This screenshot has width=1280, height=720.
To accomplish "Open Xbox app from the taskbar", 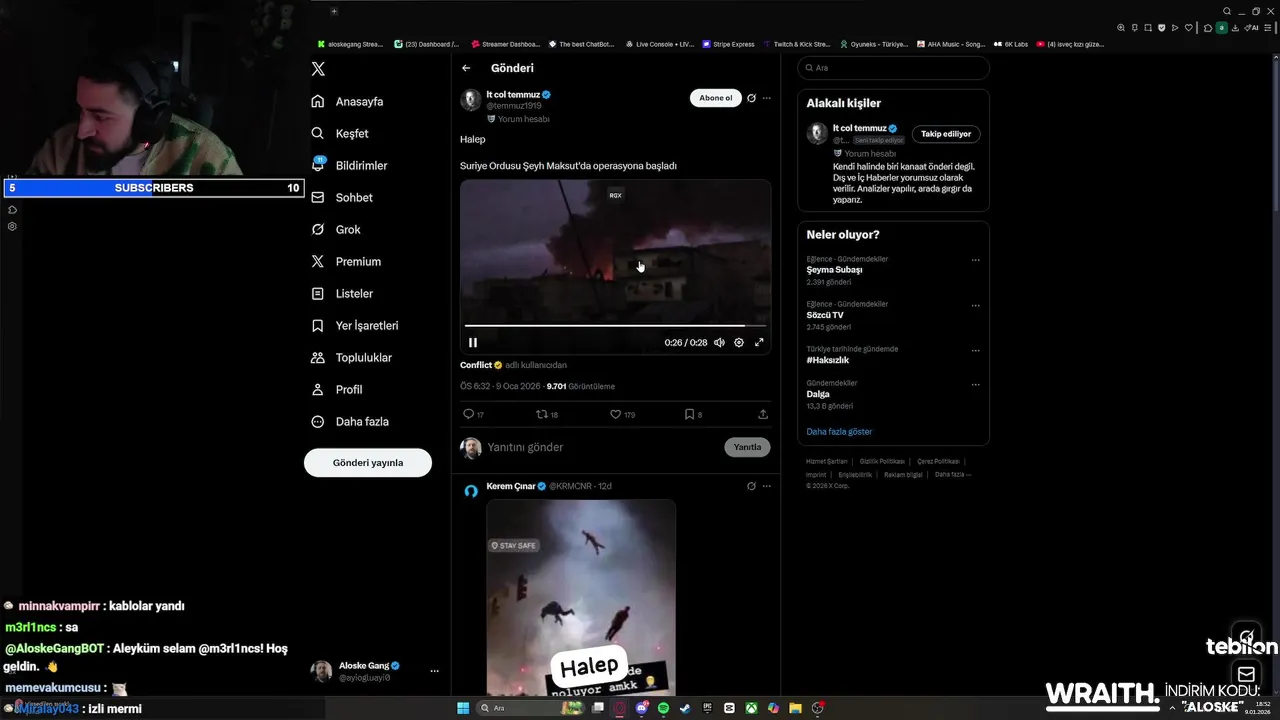I will 751,708.
